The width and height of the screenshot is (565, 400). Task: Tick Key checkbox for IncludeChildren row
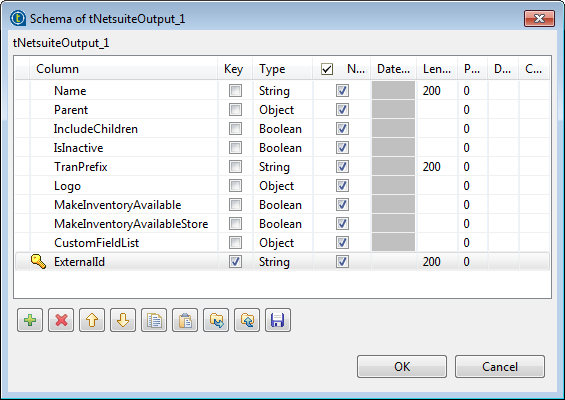235,129
